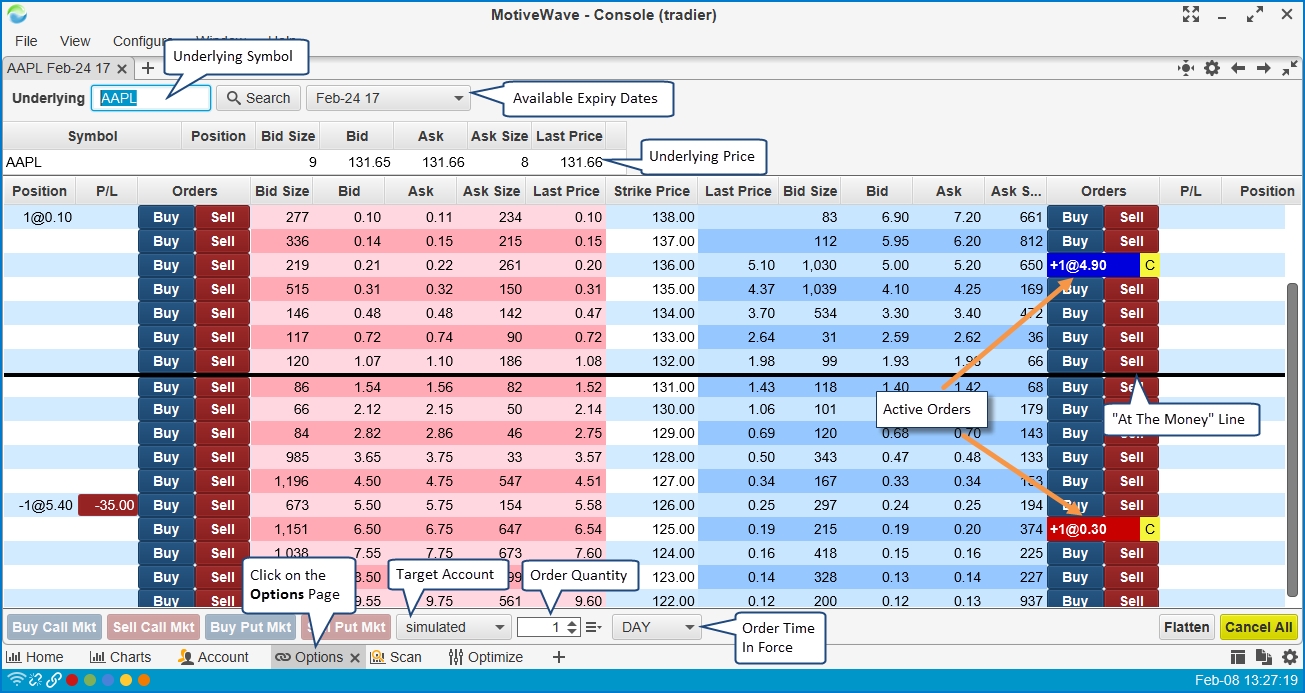Close the AAPL Feb-24 17 tab
The width and height of the screenshot is (1305, 693).
pyautogui.click(x=122, y=69)
